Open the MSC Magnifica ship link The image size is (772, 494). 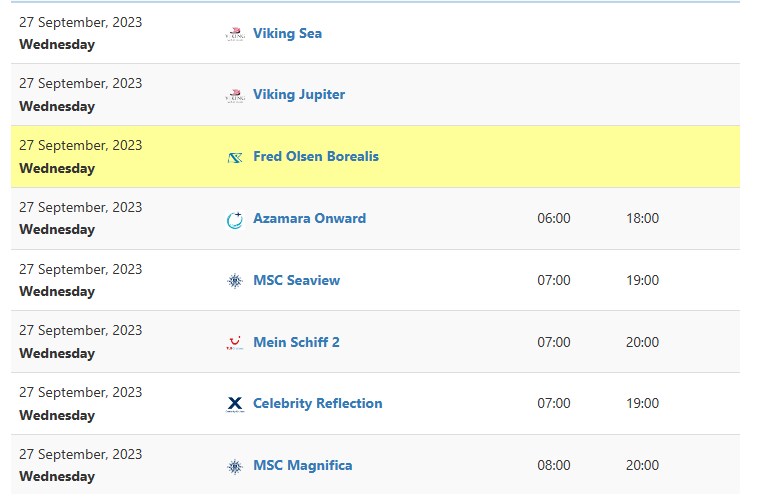pyautogui.click(x=303, y=465)
